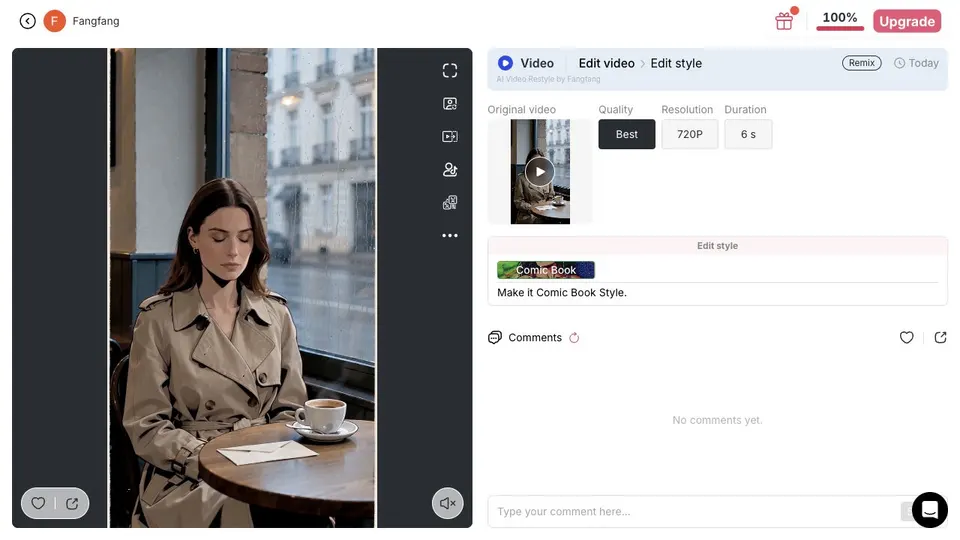Select 6 s duration option
This screenshot has height=540, width=960.
tap(748, 134)
